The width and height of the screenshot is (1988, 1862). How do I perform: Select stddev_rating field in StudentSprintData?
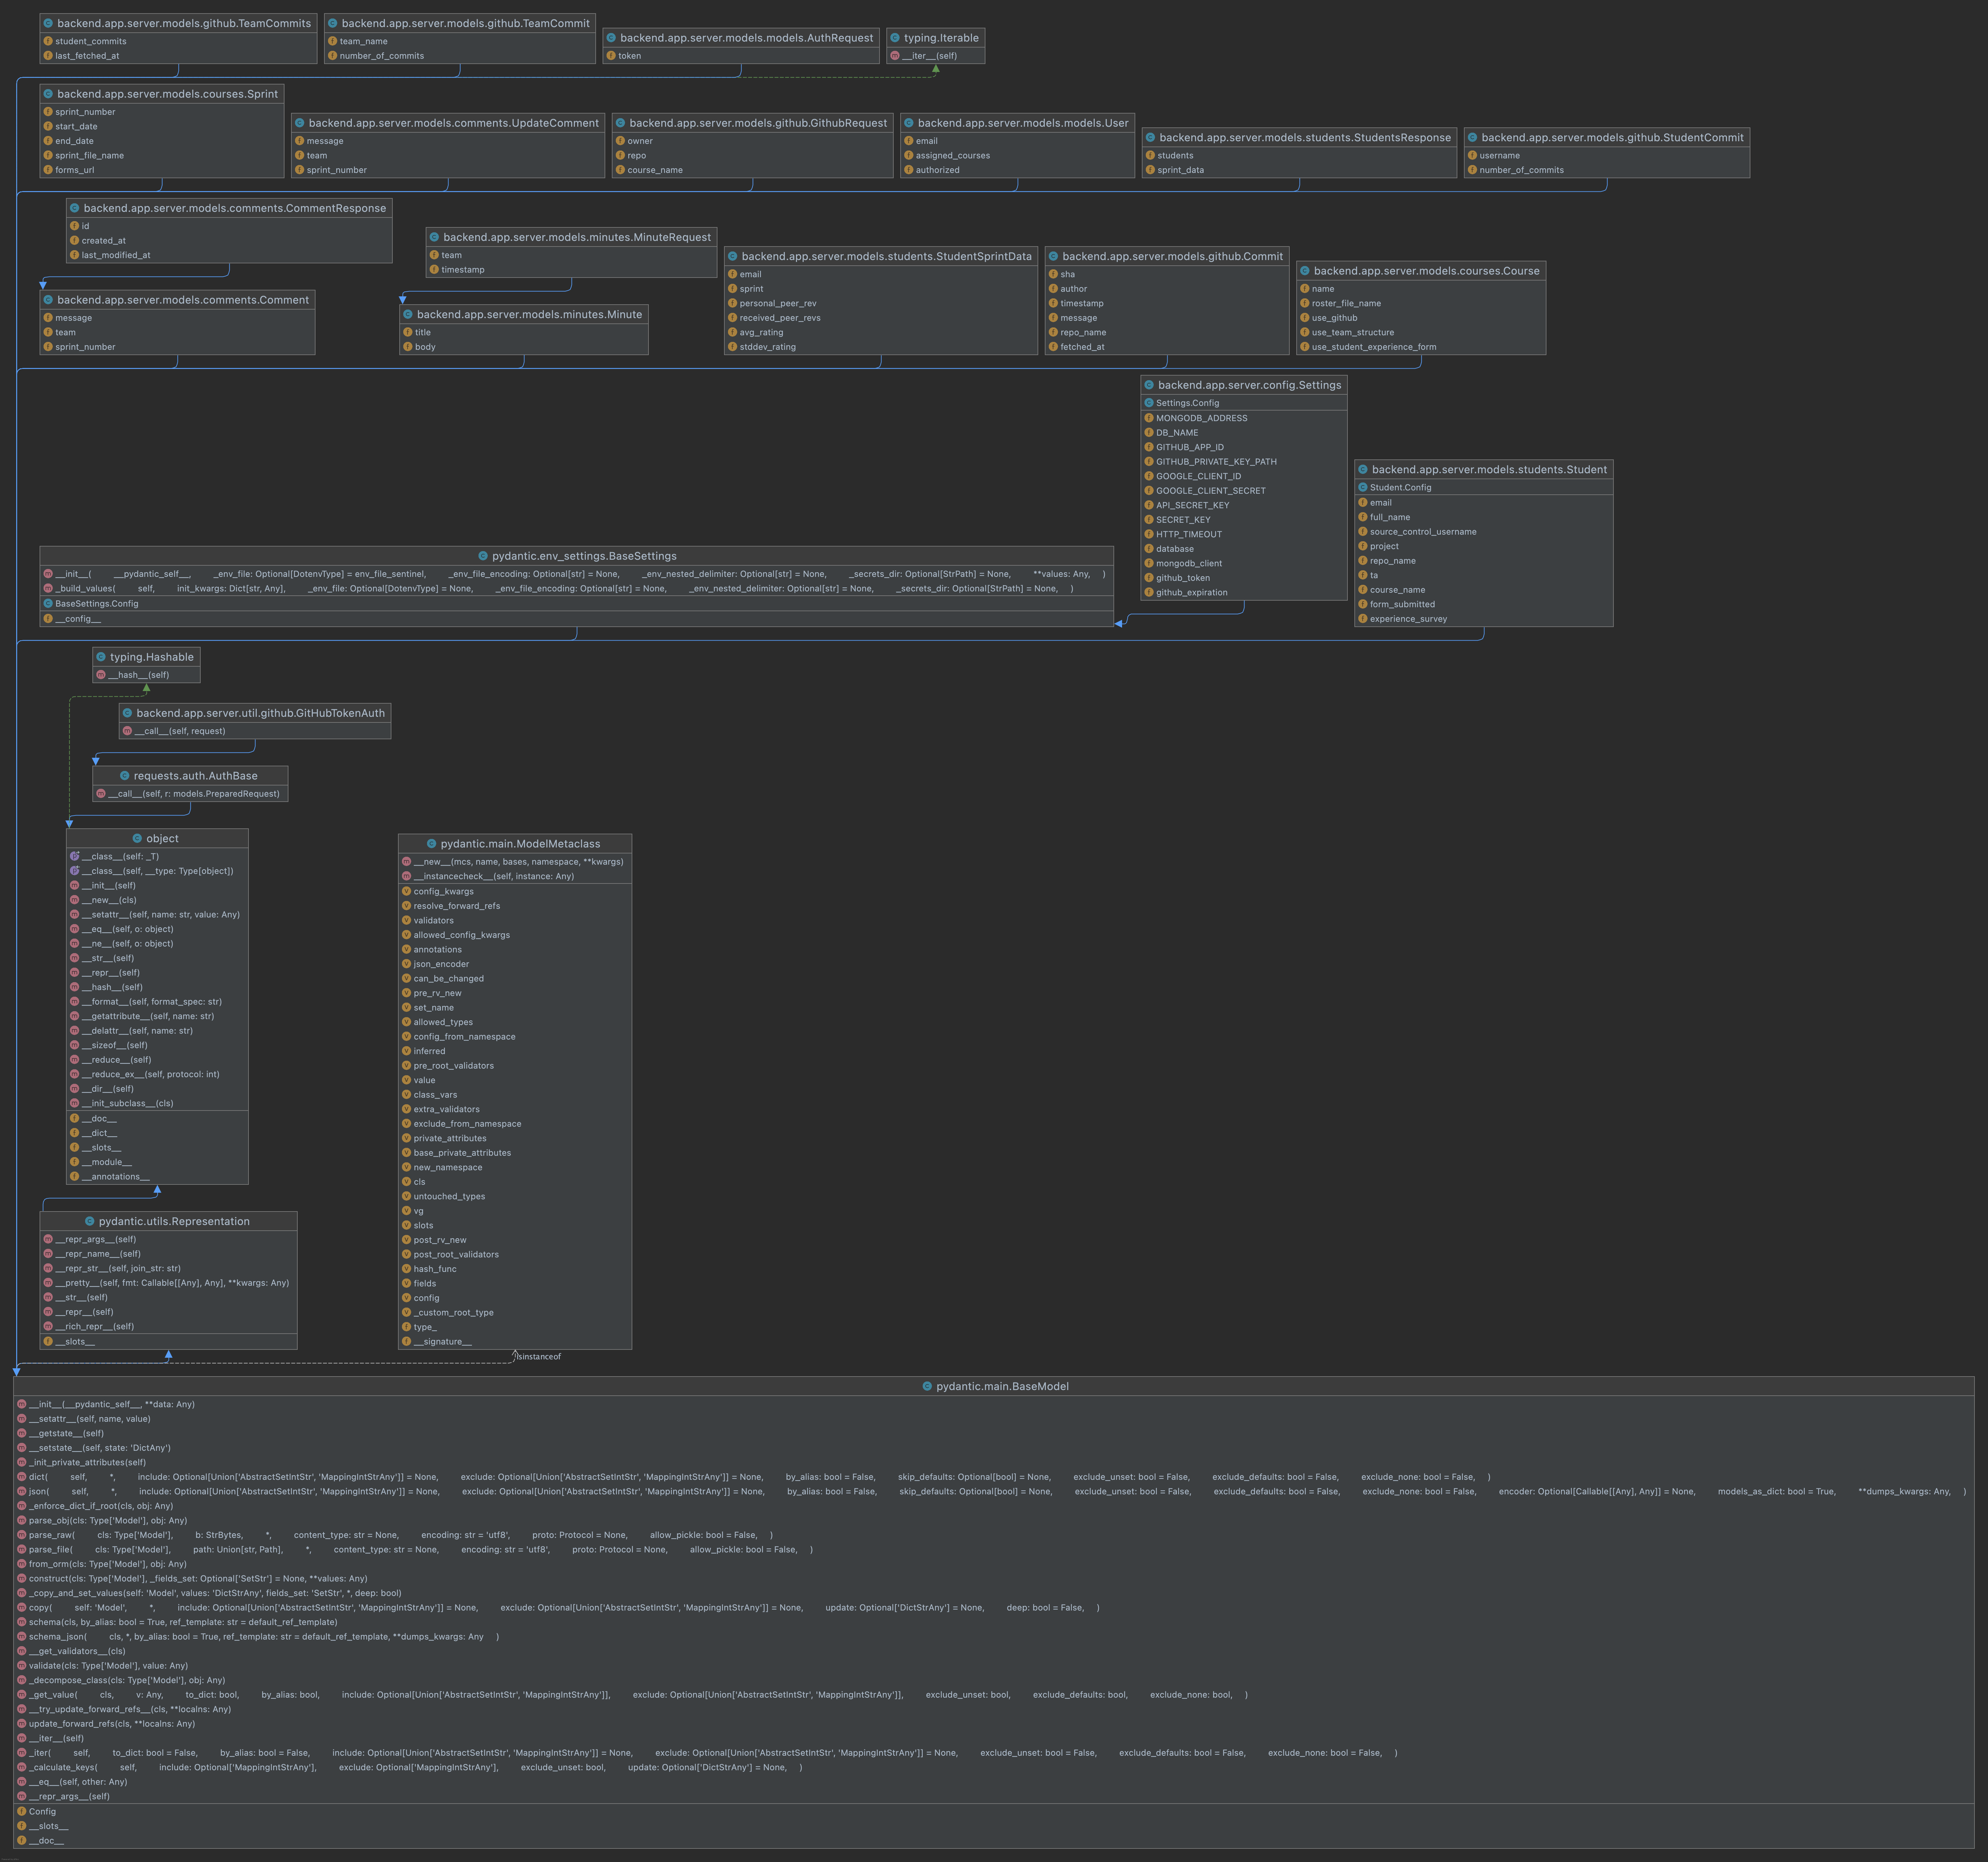tap(768, 347)
